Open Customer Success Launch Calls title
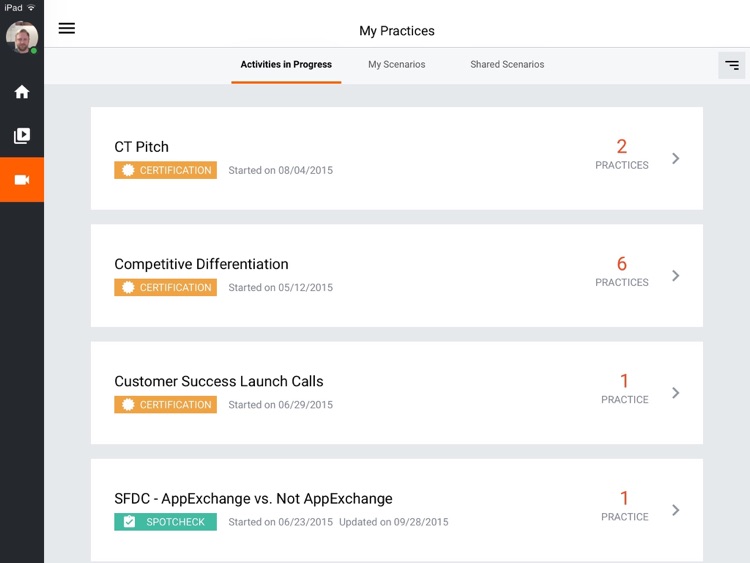The width and height of the screenshot is (750, 563). (219, 381)
